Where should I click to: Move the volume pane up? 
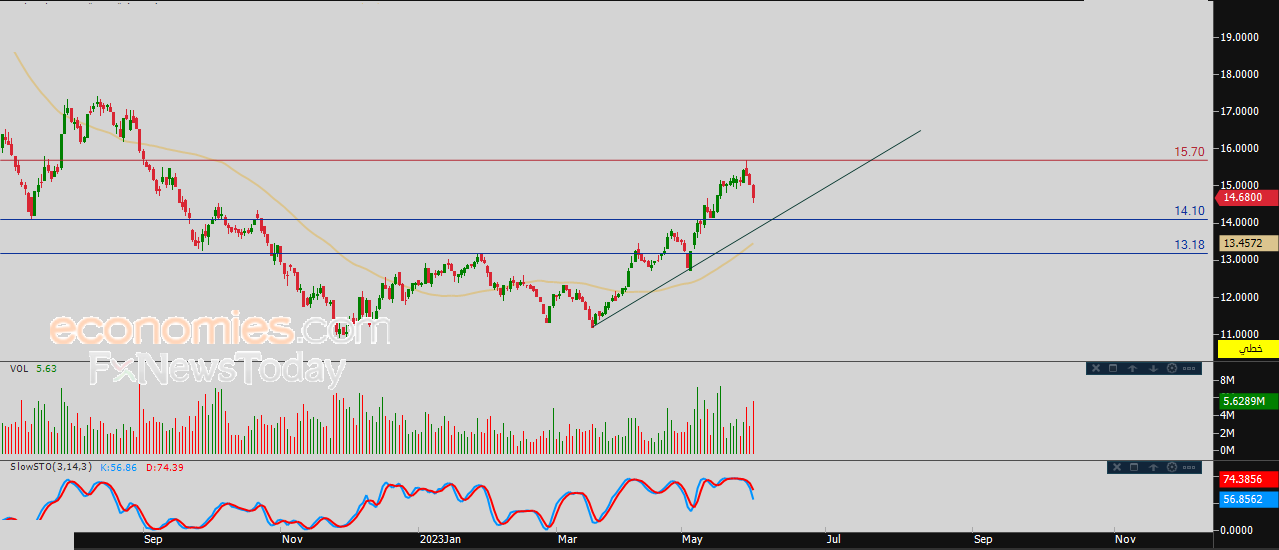(x=1133, y=368)
